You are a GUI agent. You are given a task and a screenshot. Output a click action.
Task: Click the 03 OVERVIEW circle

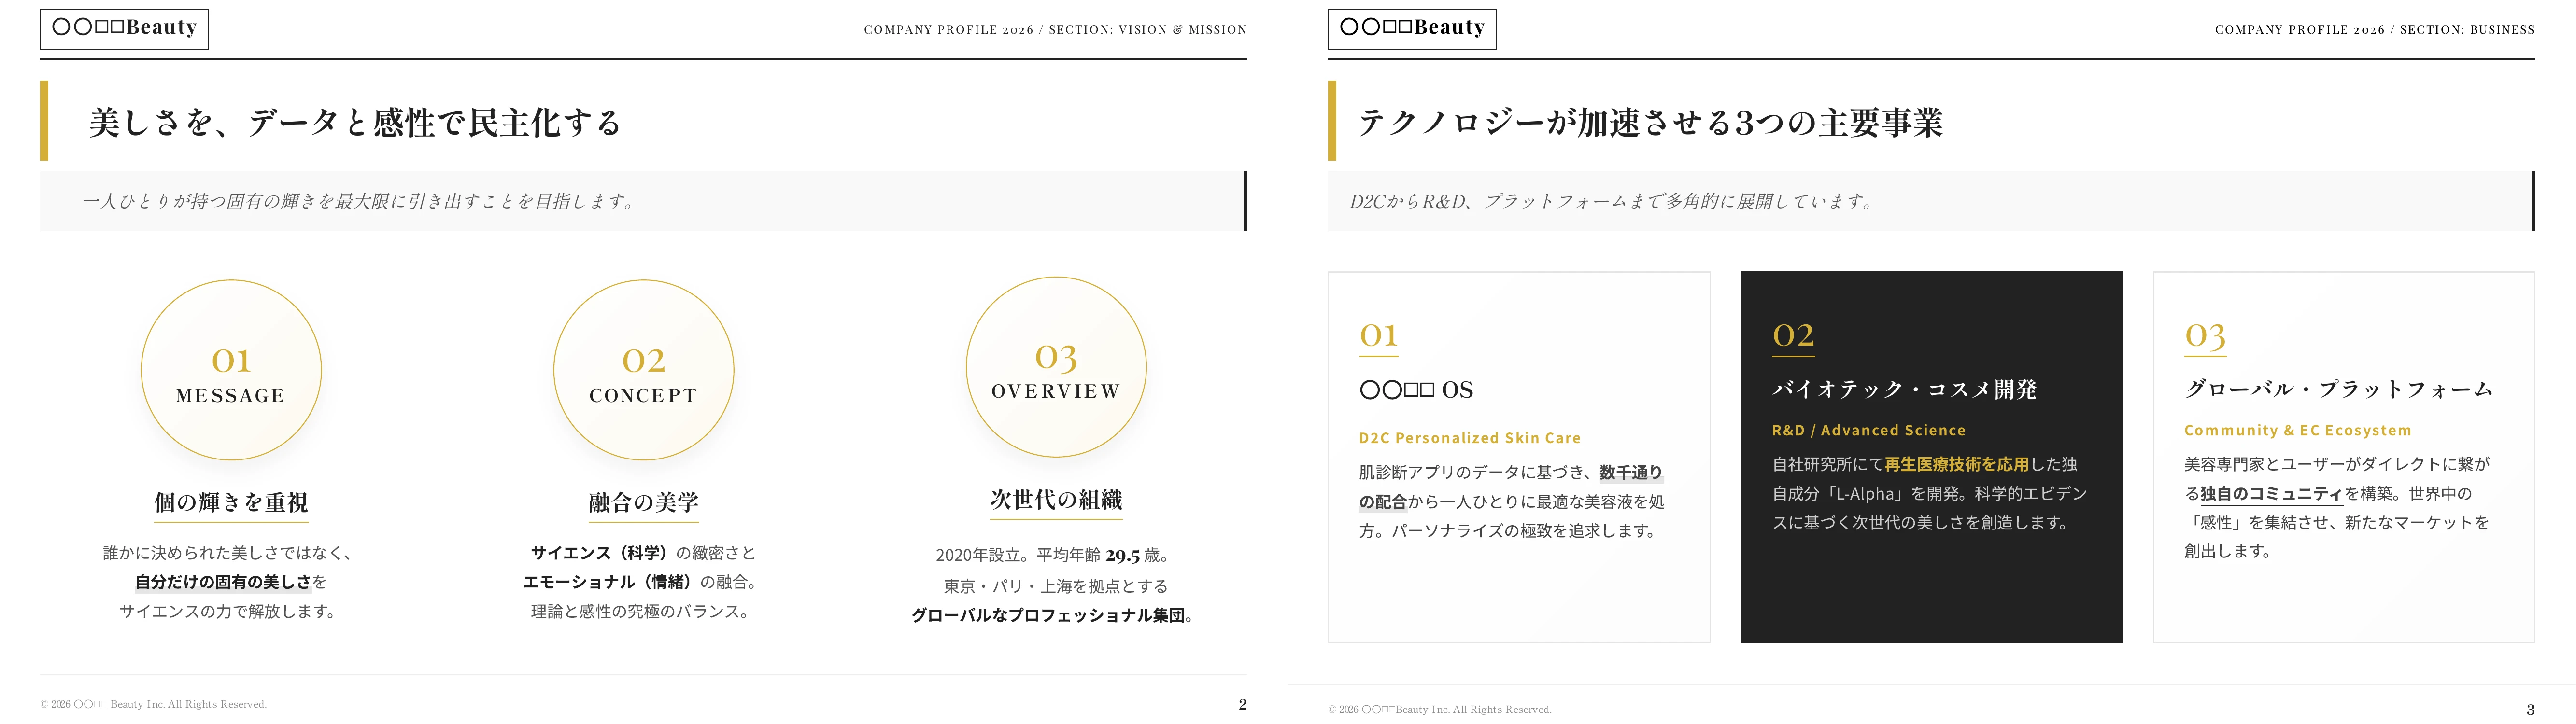1056,368
